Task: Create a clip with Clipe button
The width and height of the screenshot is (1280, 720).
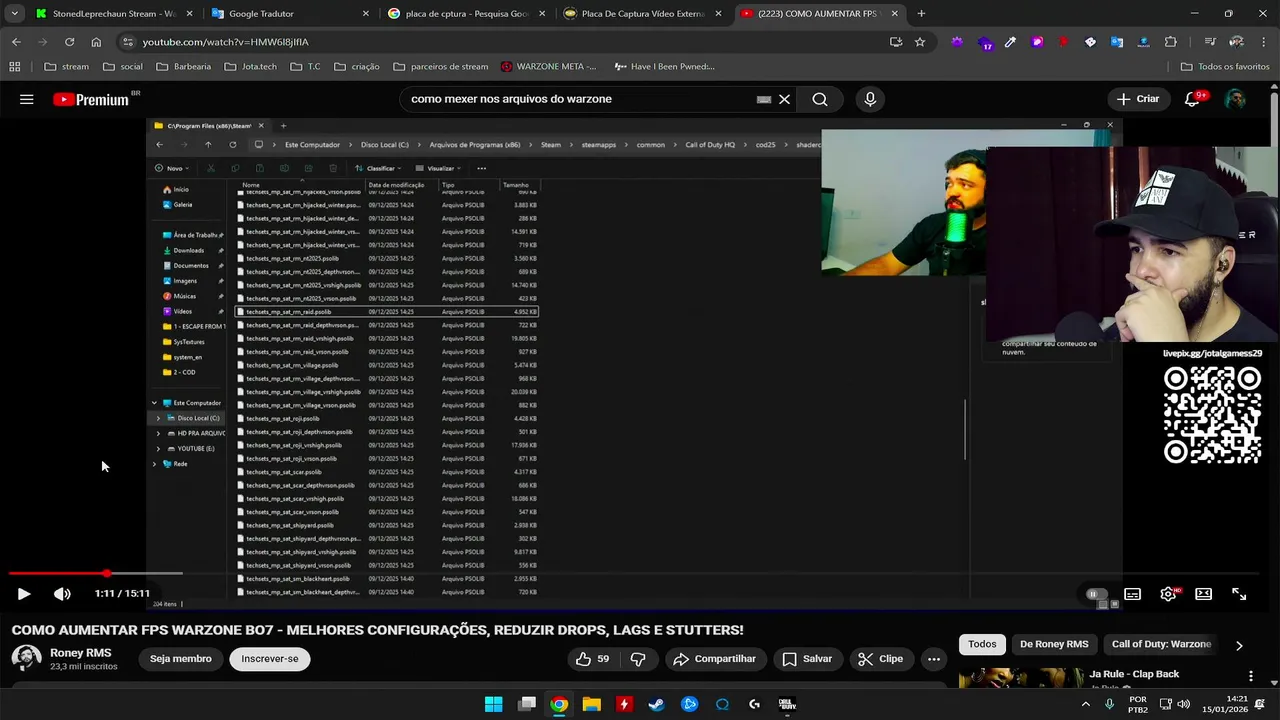Action: click(881, 659)
